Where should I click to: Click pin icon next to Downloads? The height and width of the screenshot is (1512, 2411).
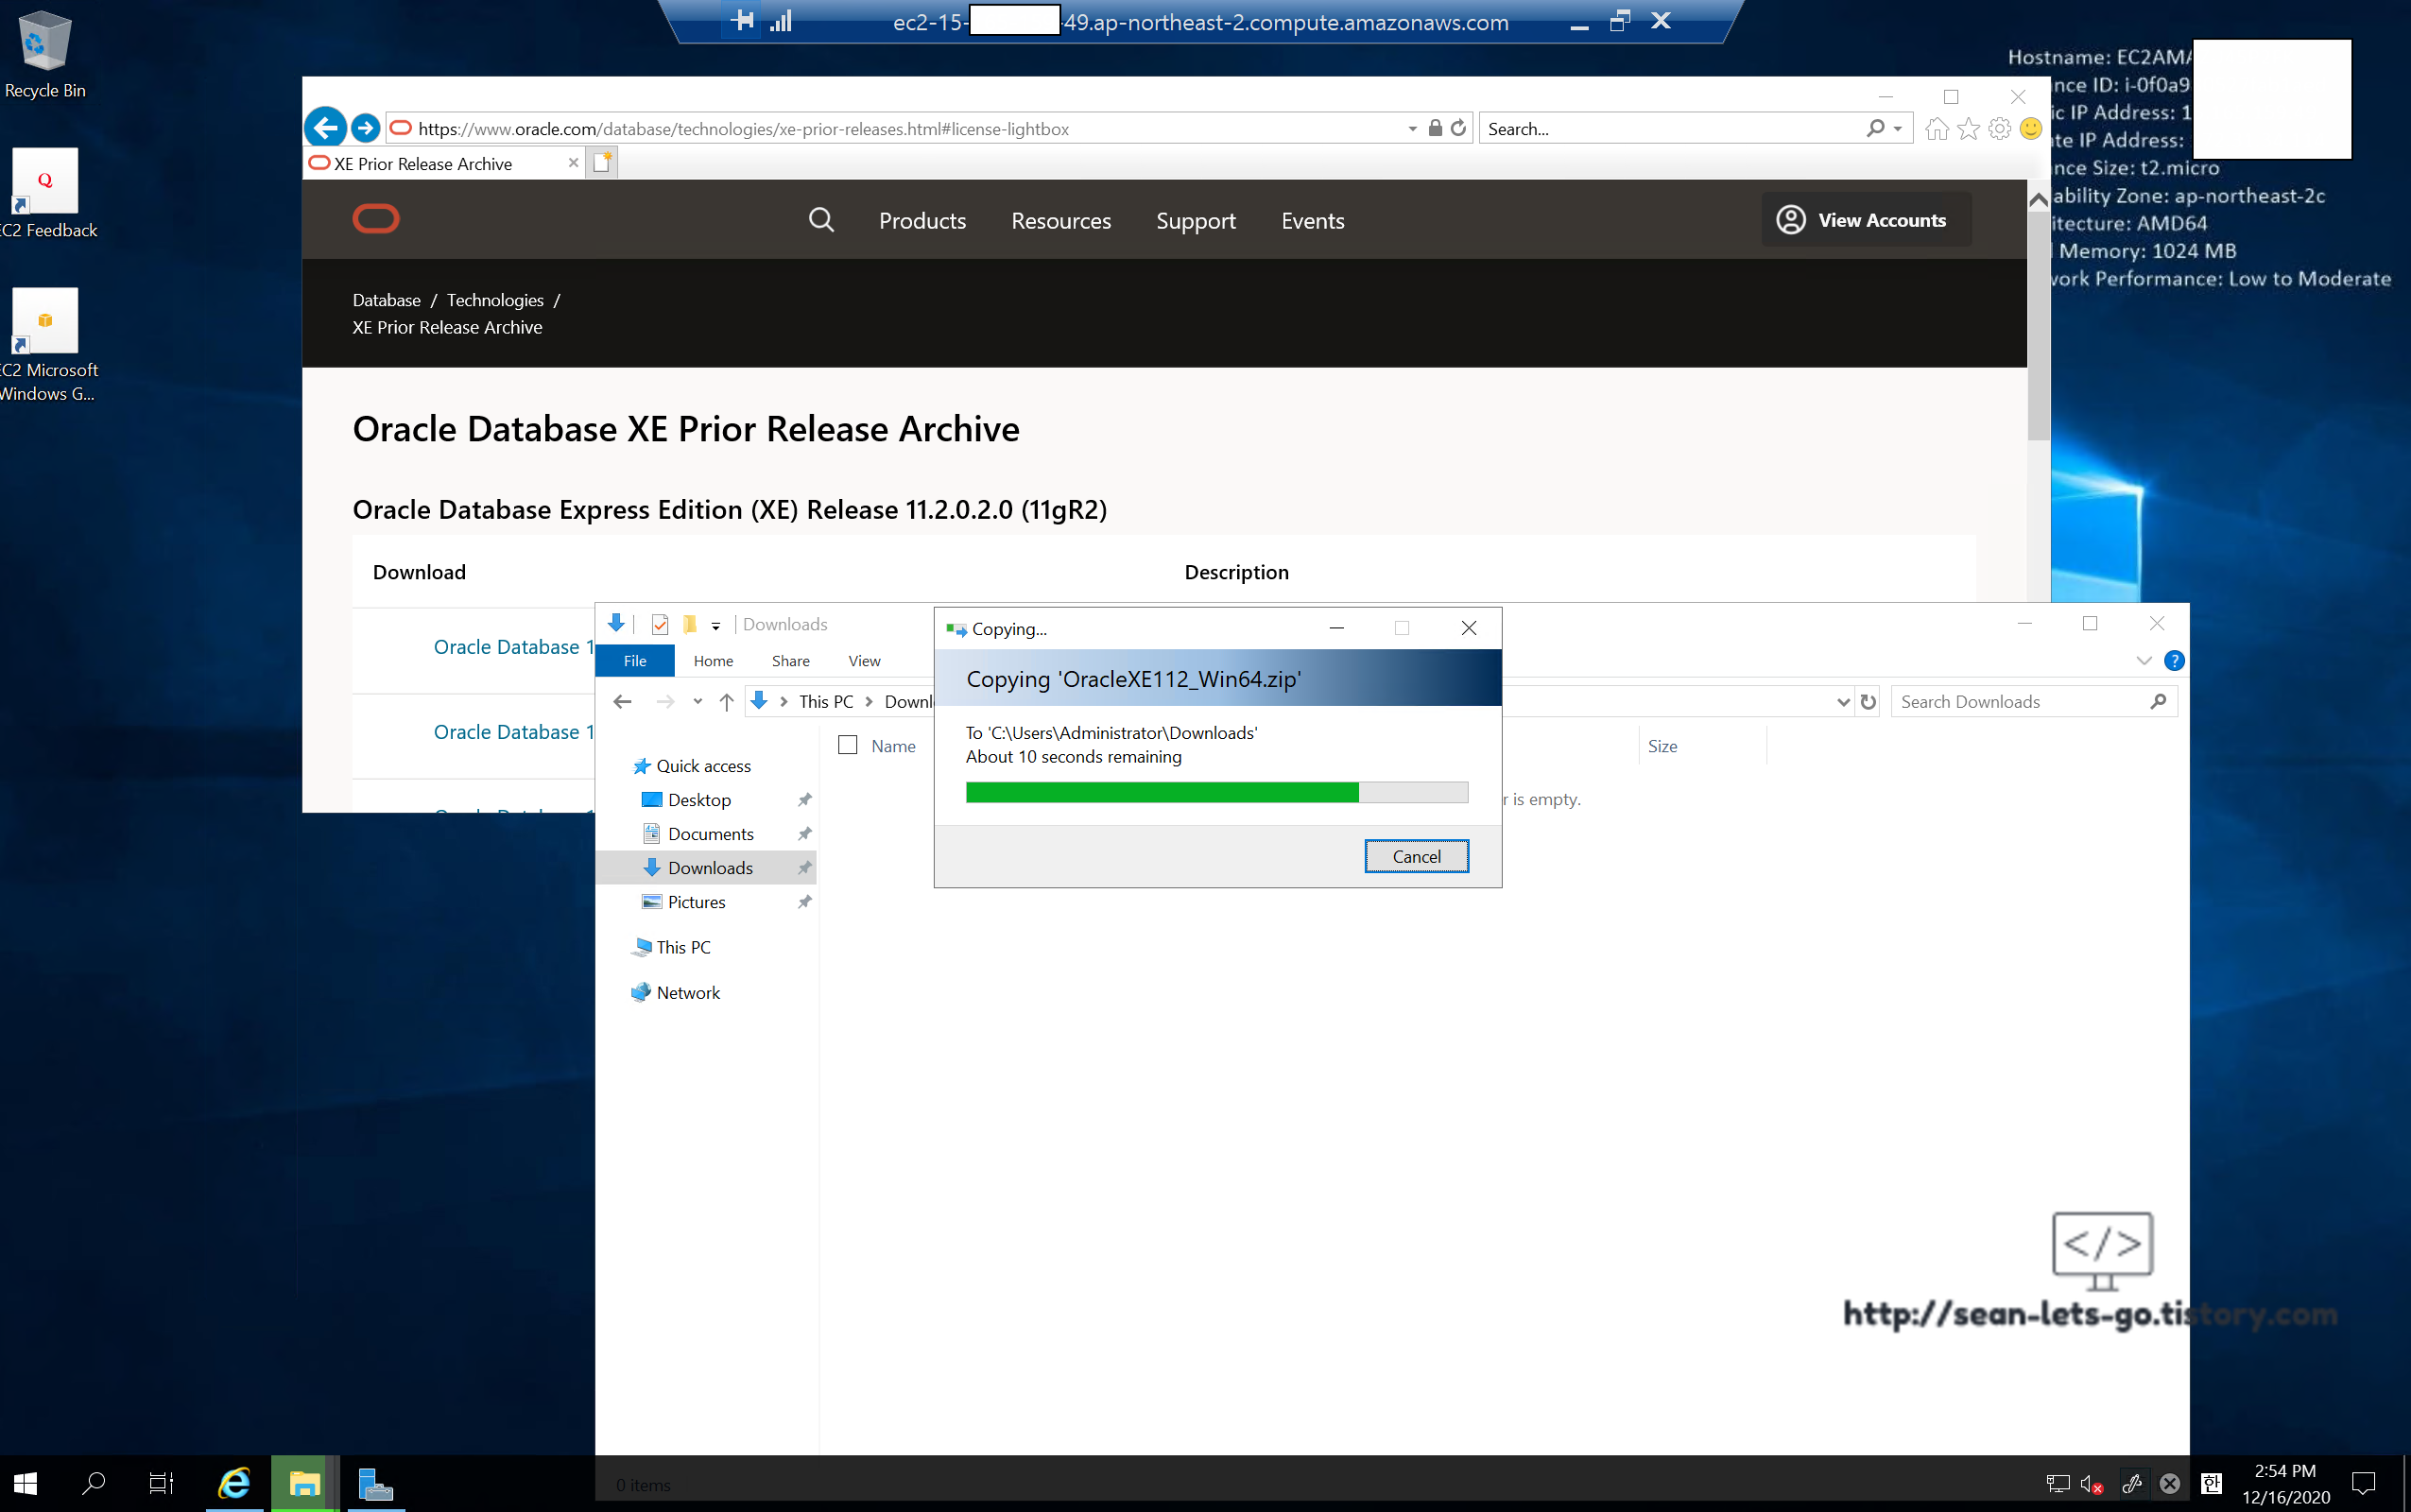pyautogui.click(x=805, y=868)
